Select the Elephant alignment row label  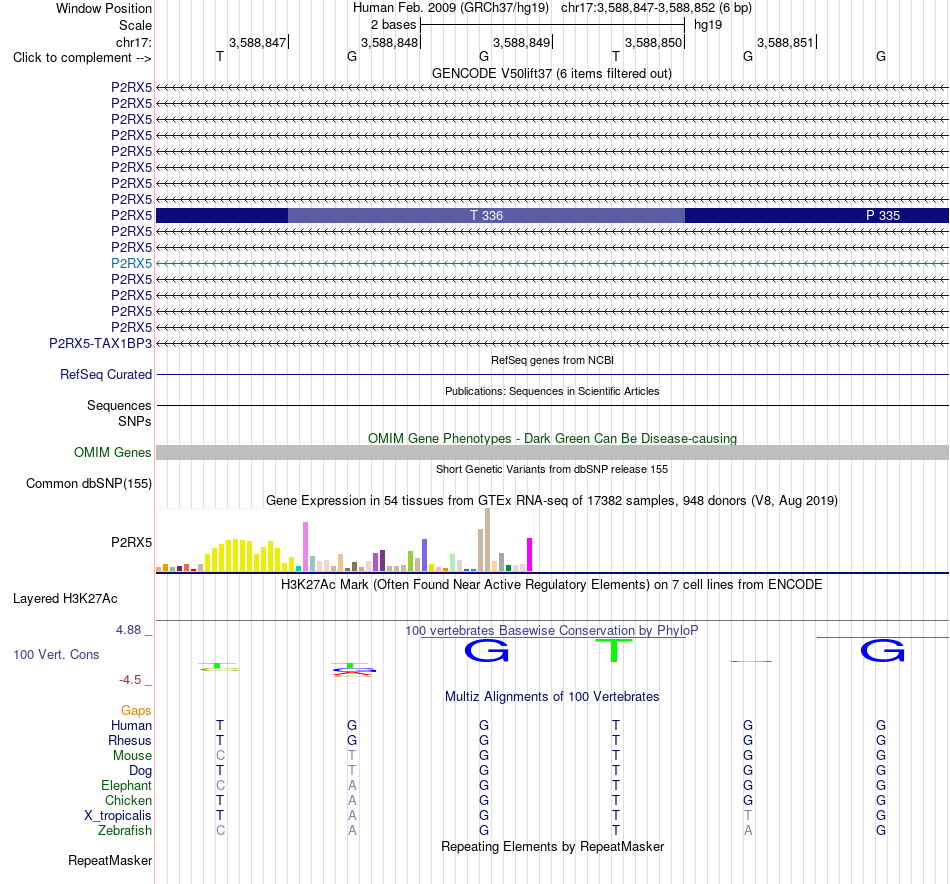pos(126,785)
